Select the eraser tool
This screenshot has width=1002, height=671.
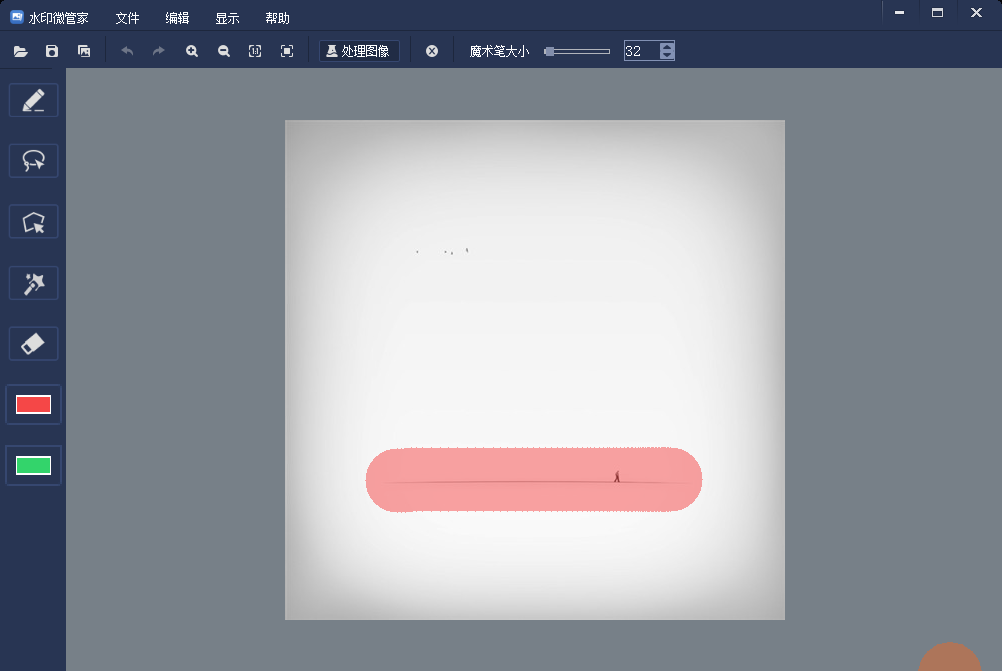tap(33, 344)
